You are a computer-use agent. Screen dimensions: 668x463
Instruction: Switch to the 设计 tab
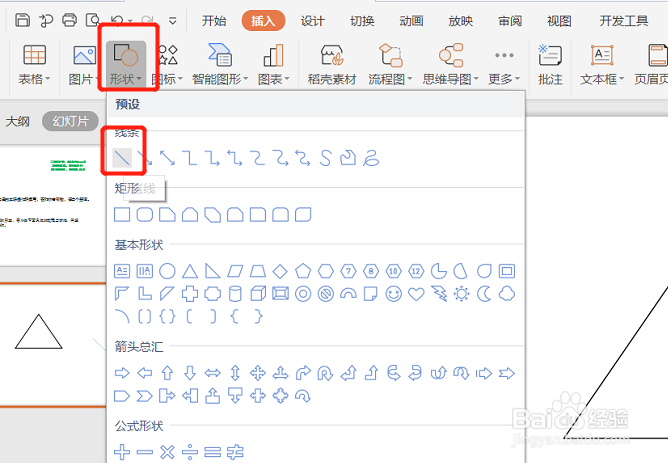[312, 20]
